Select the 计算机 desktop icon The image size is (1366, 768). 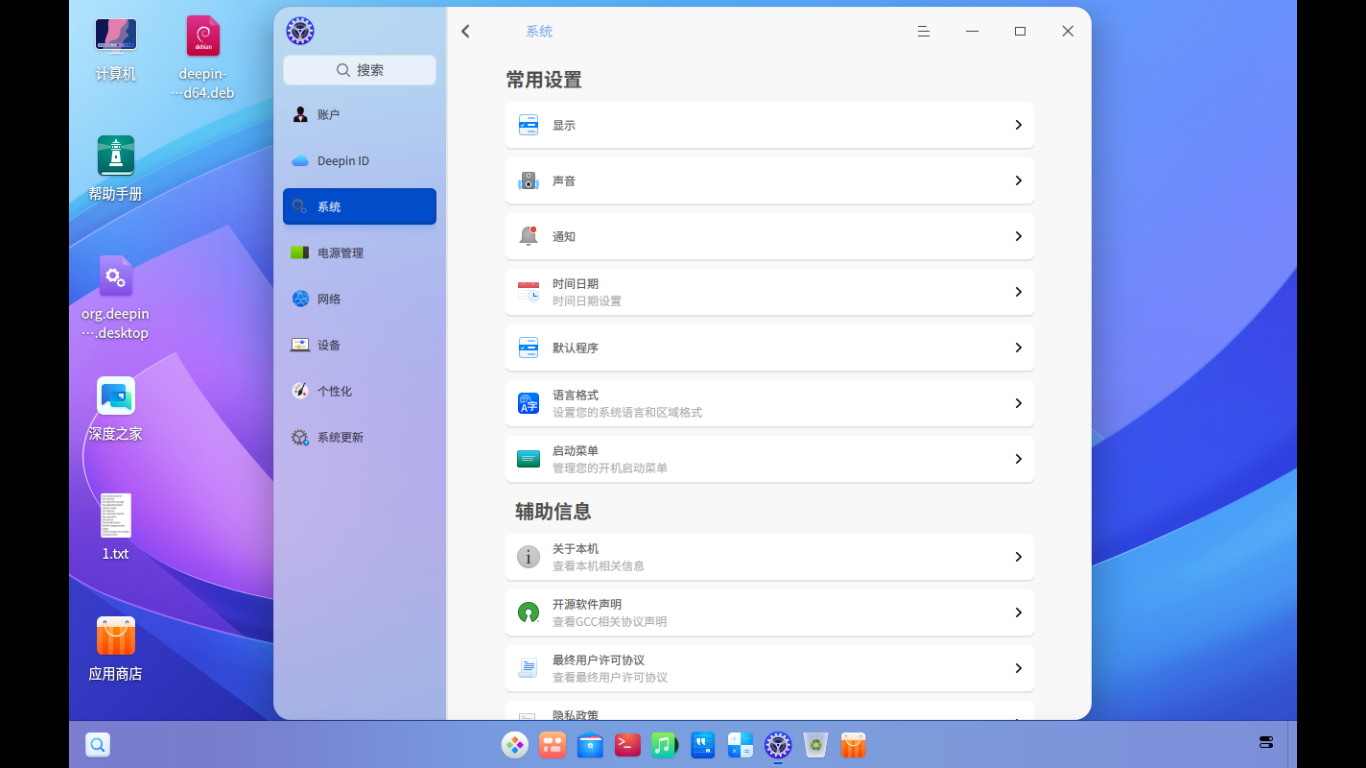coord(115,48)
